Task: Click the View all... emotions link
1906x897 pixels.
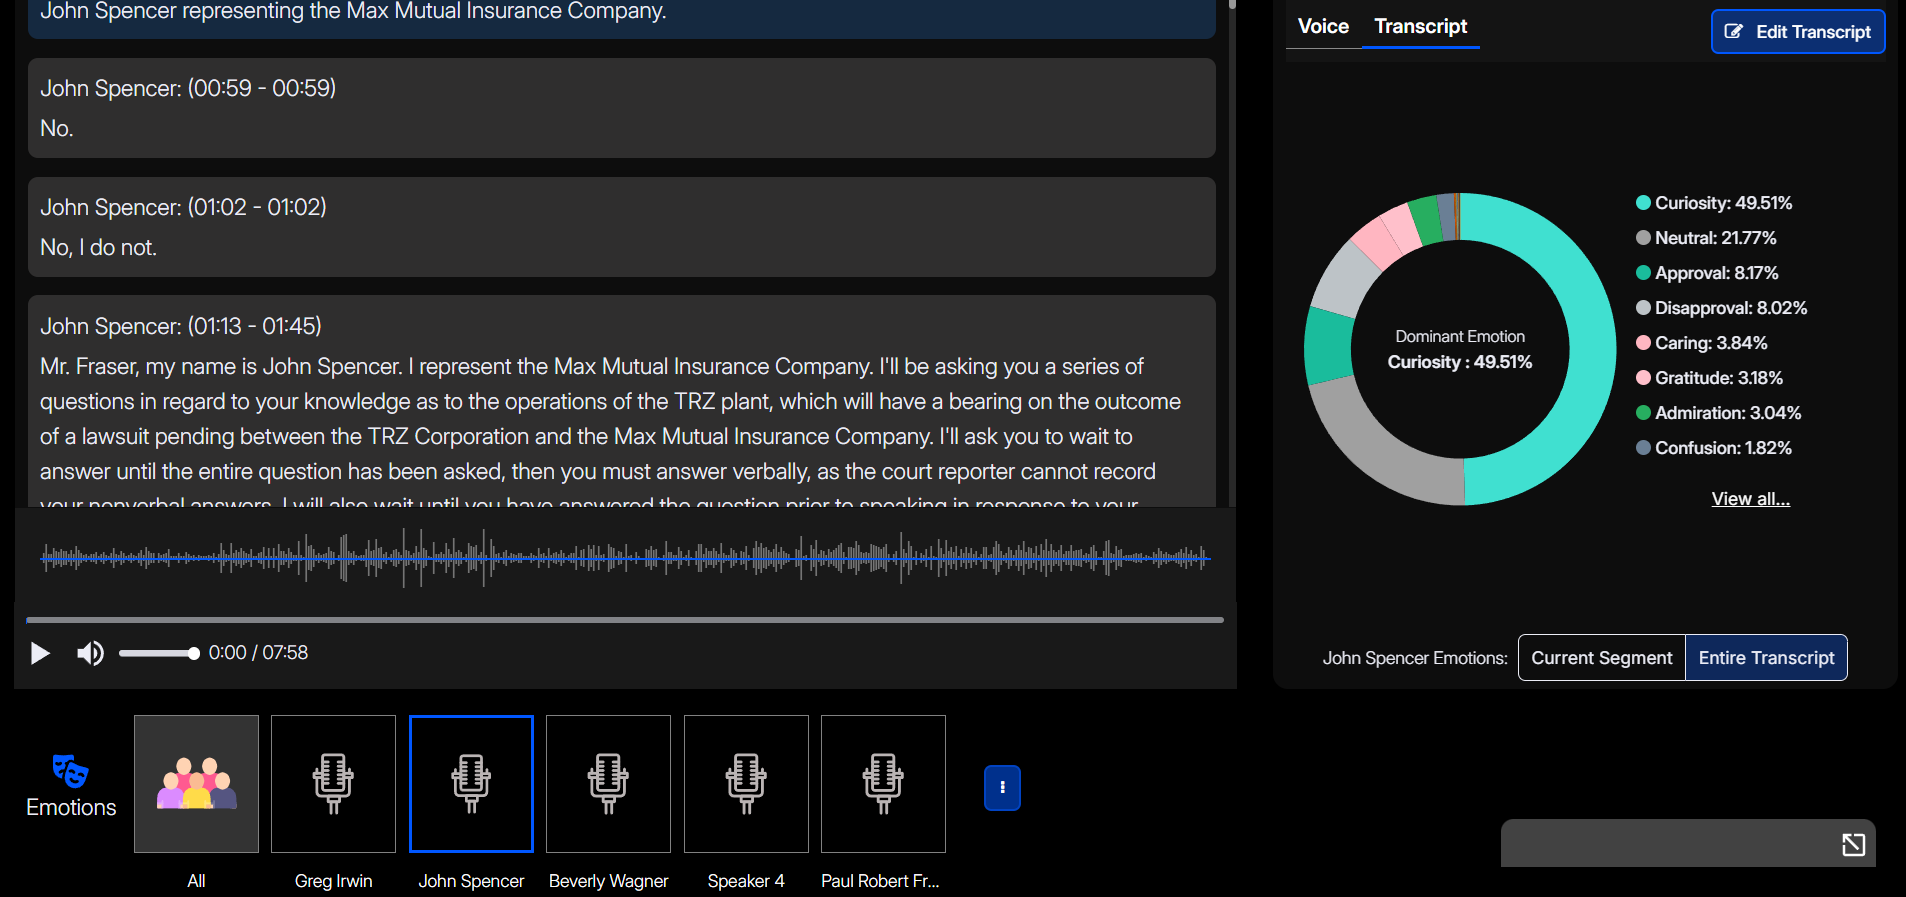Action: (1750, 499)
